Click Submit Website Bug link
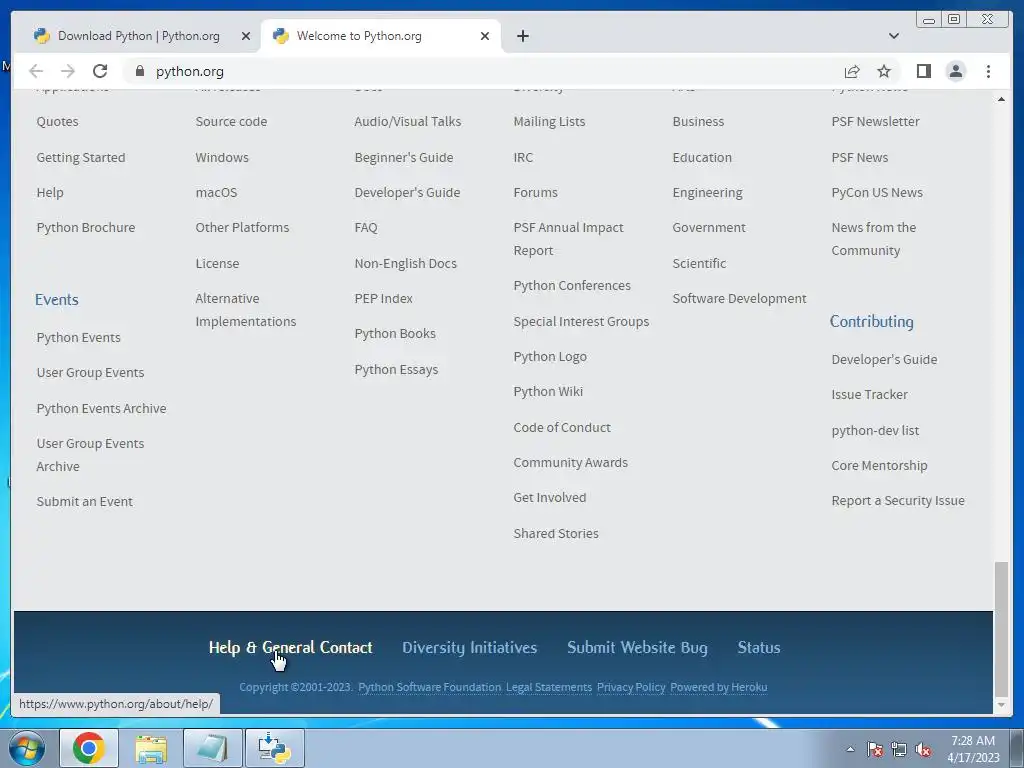Viewport: 1024px width, 768px height. click(637, 647)
